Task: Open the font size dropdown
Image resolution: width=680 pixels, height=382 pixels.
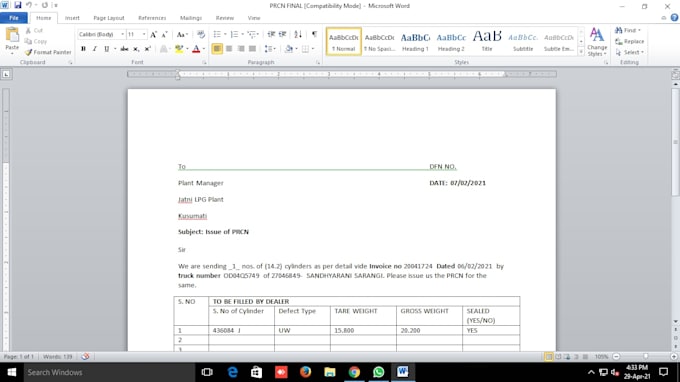Action: (x=144, y=34)
